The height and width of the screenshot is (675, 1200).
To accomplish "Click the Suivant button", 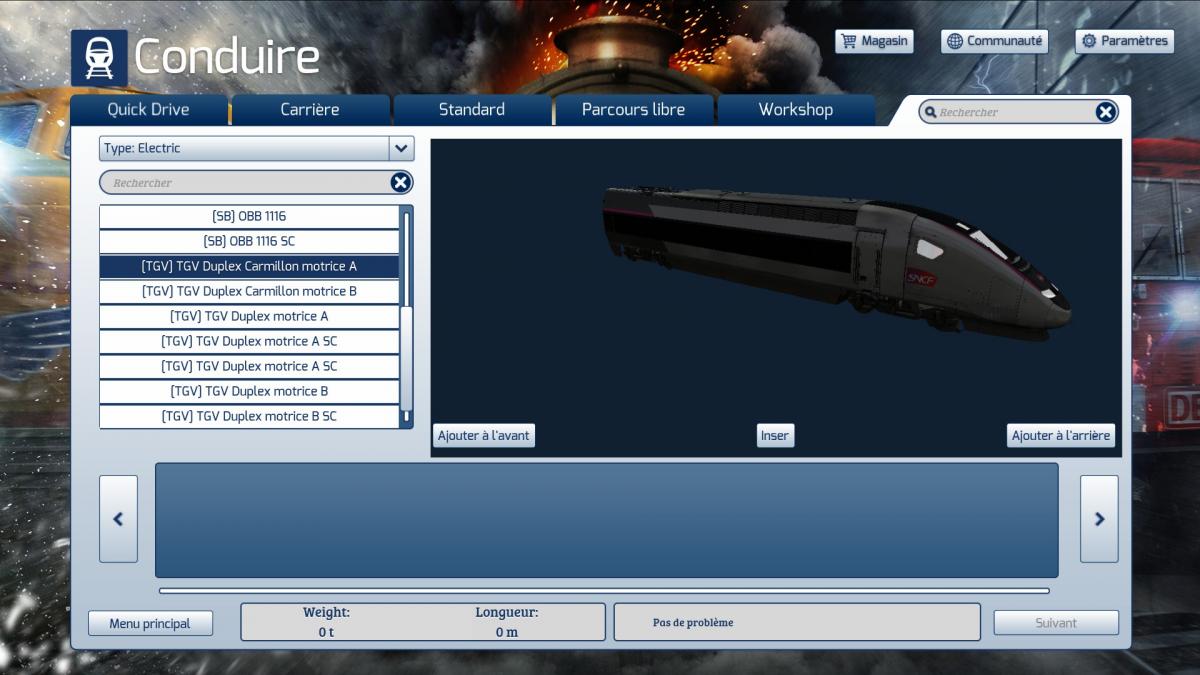I will [1056, 623].
